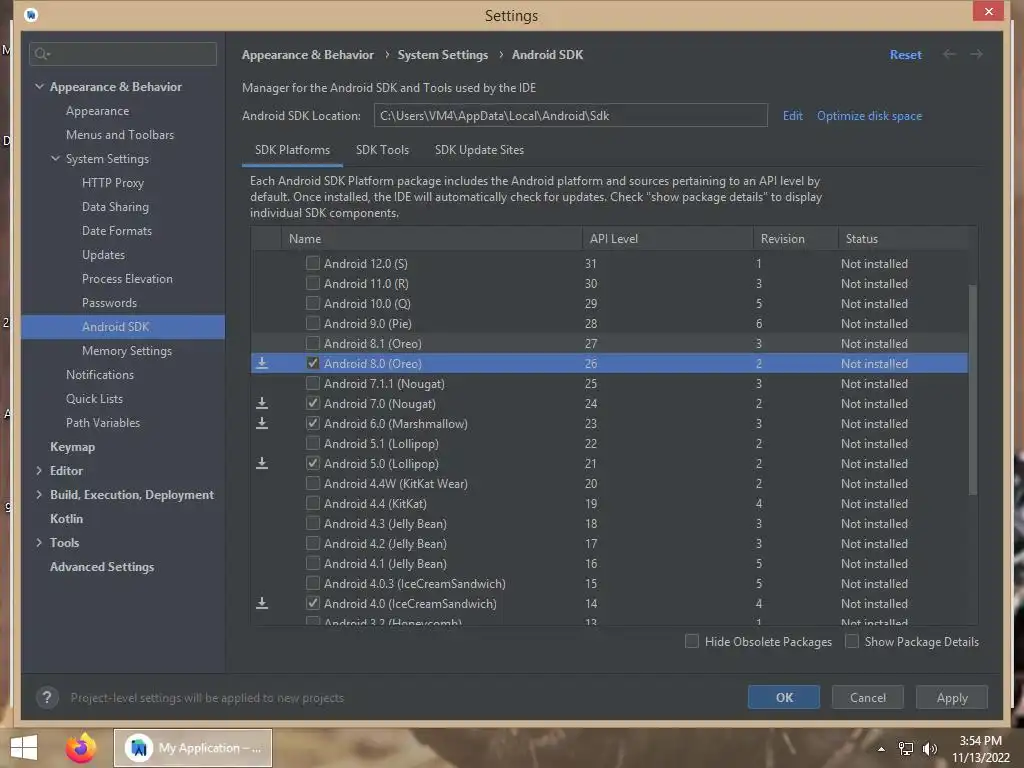The width and height of the screenshot is (1024, 768).
Task: Click the Name column header
Action: pos(431,238)
